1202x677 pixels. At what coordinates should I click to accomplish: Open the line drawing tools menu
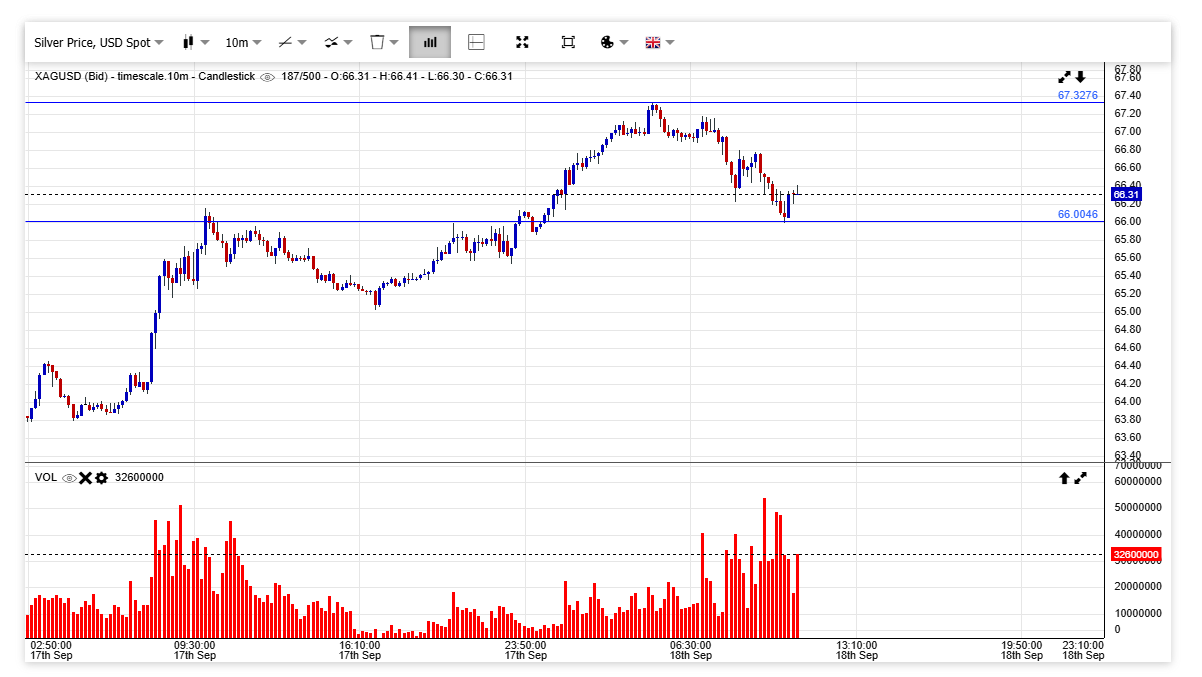click(x=292, y=42)
